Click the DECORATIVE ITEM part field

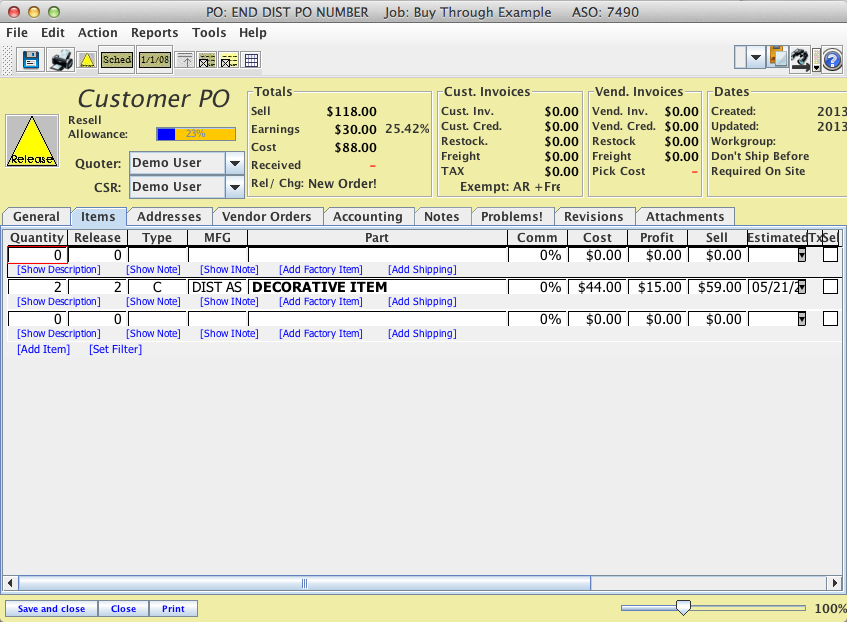pyautogui.click(x=377, y=287)
